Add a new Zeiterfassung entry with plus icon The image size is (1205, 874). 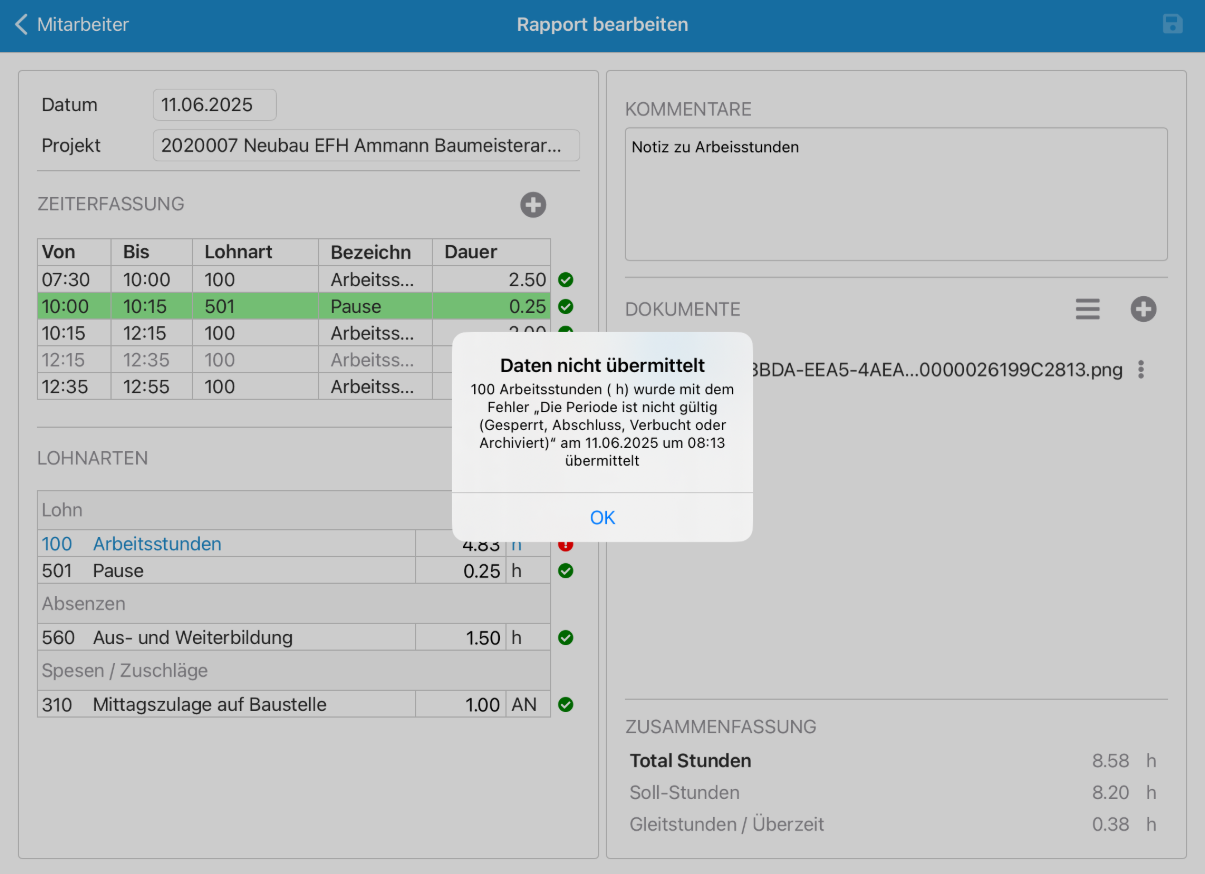point(533,205)
